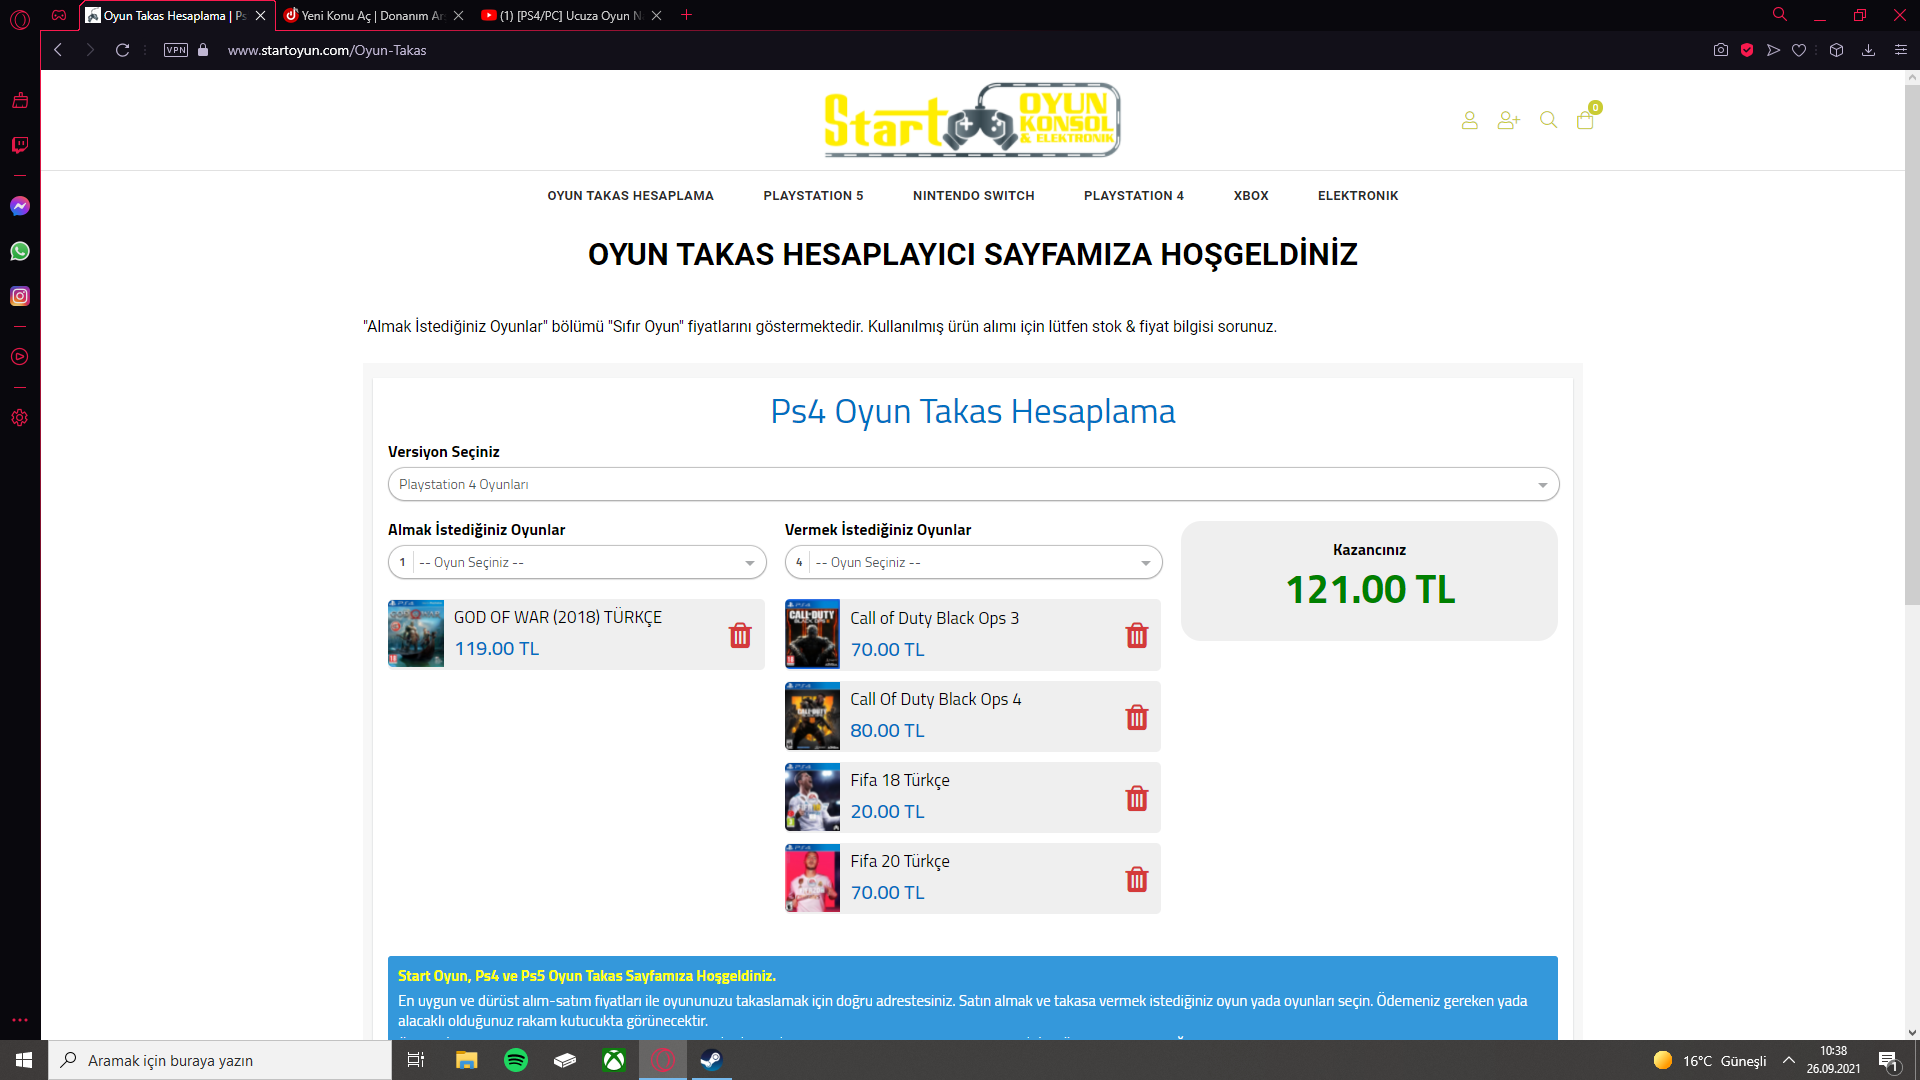Open the user account login icon

1469,120
